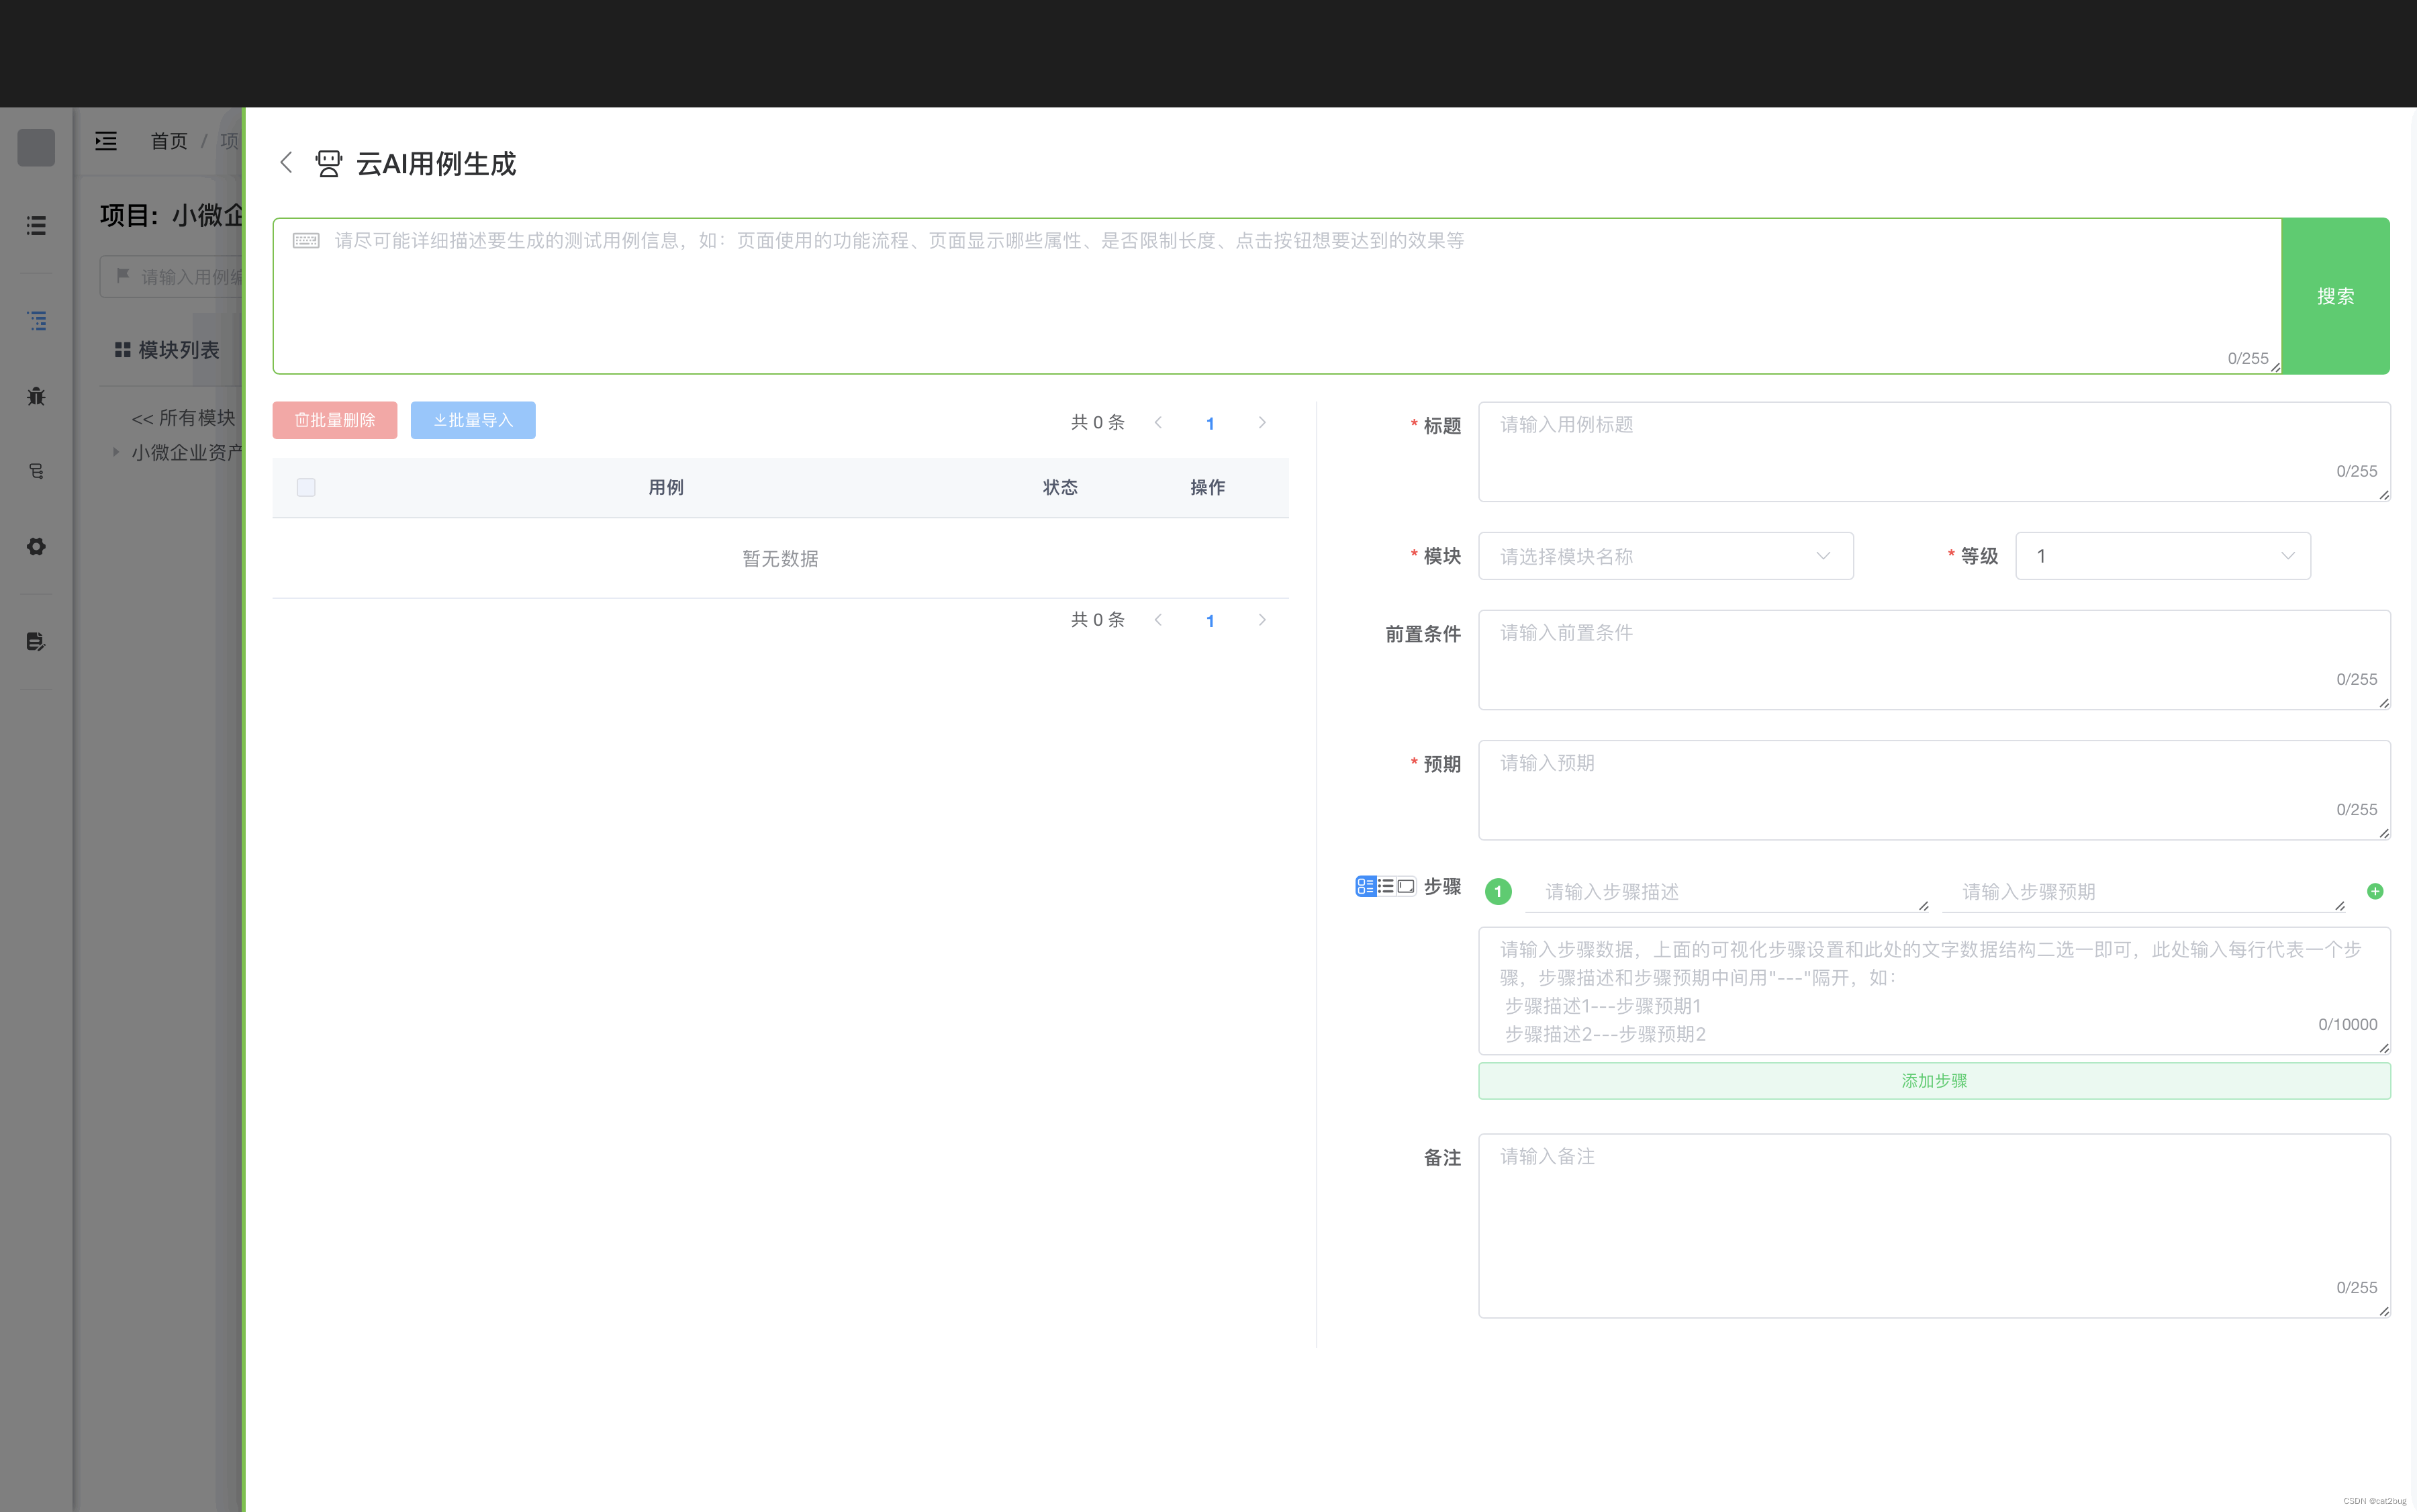Go to next page in top pagination

[1262, 422]
